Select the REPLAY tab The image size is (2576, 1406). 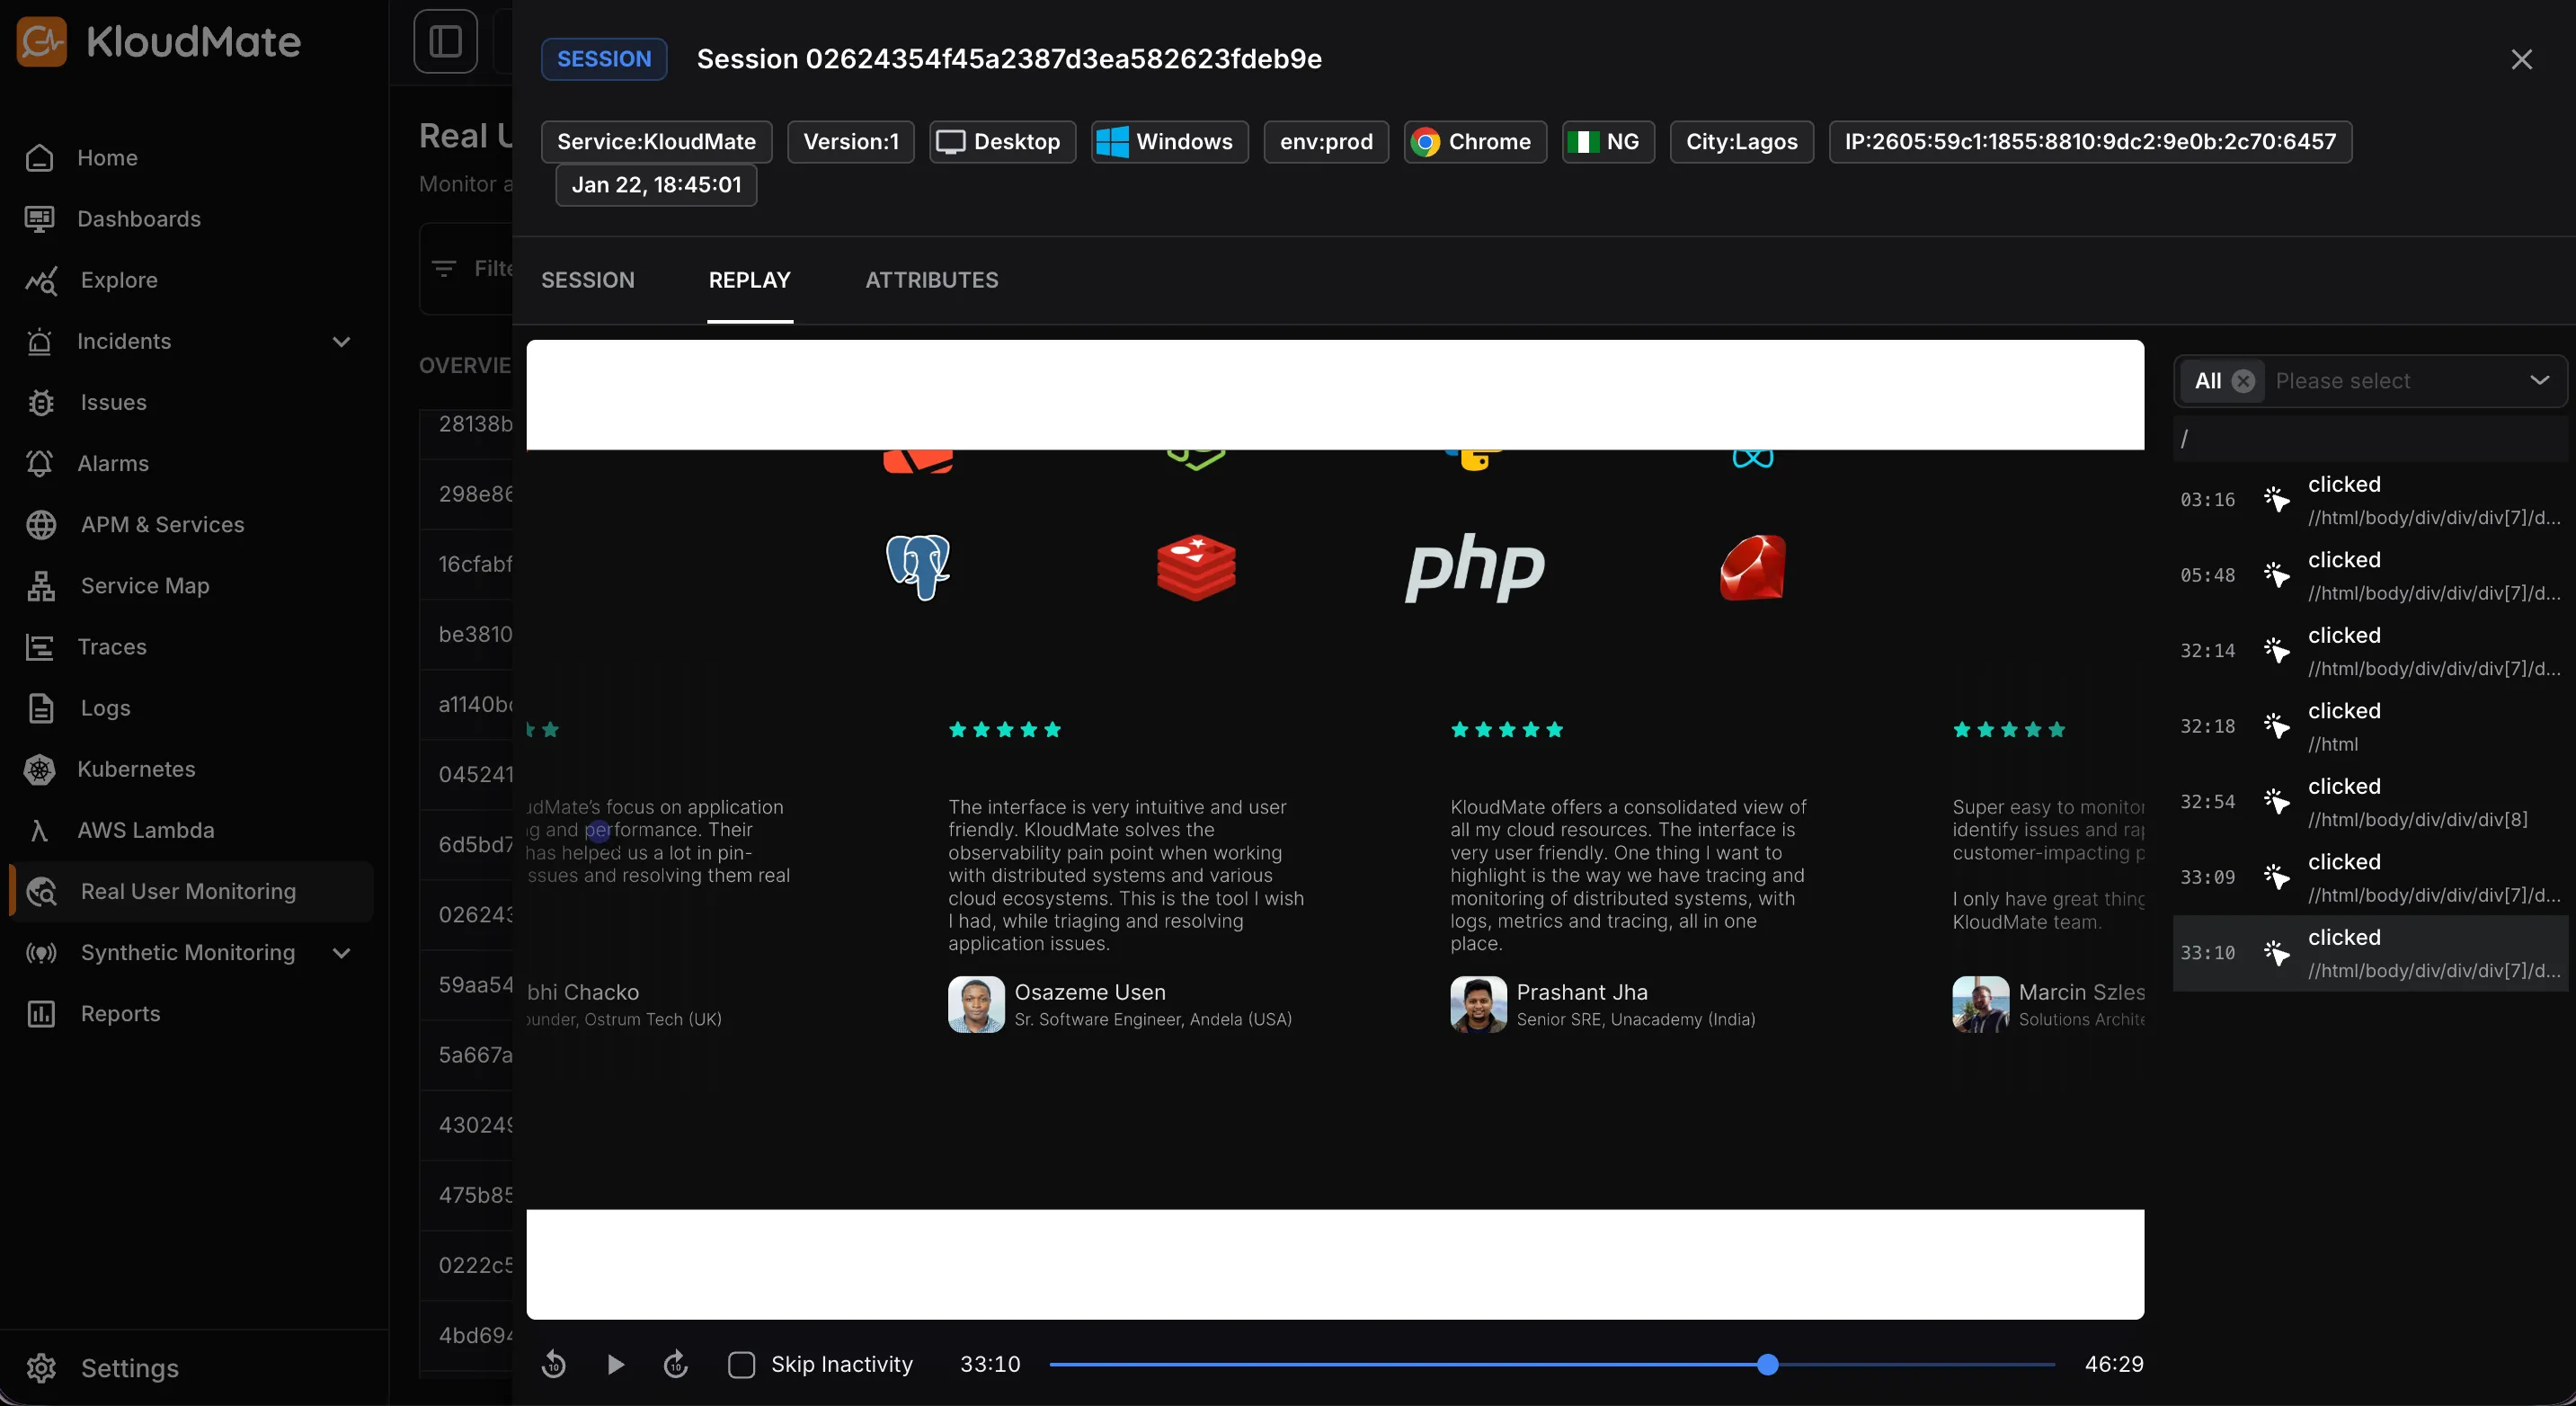750,280
